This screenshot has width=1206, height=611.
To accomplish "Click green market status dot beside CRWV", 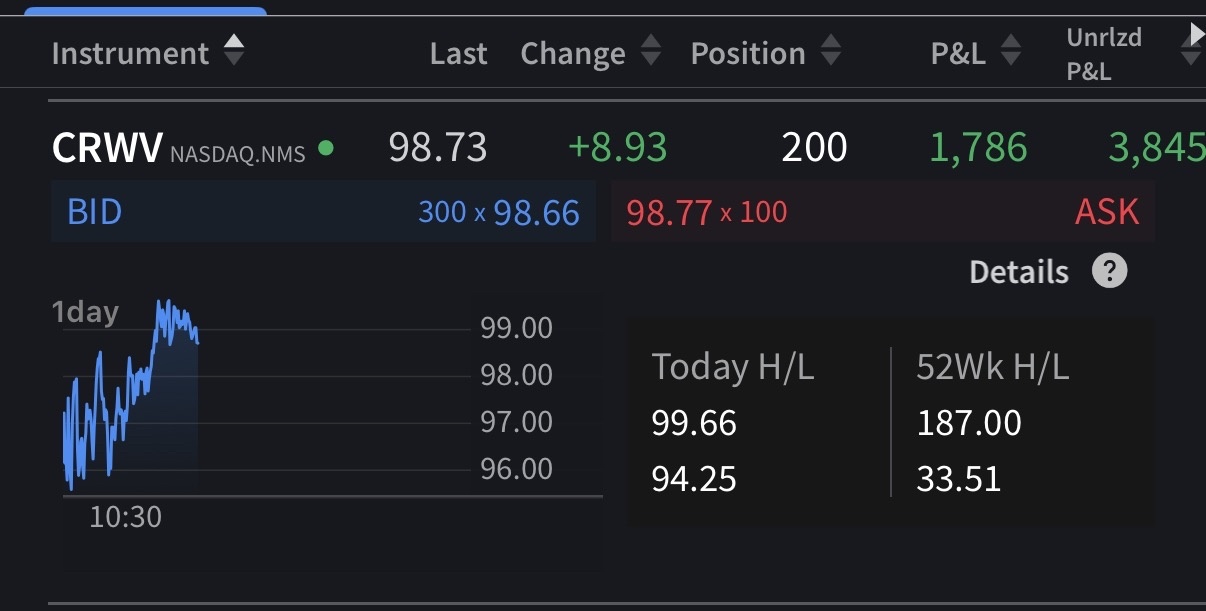I will click(326, 149).
